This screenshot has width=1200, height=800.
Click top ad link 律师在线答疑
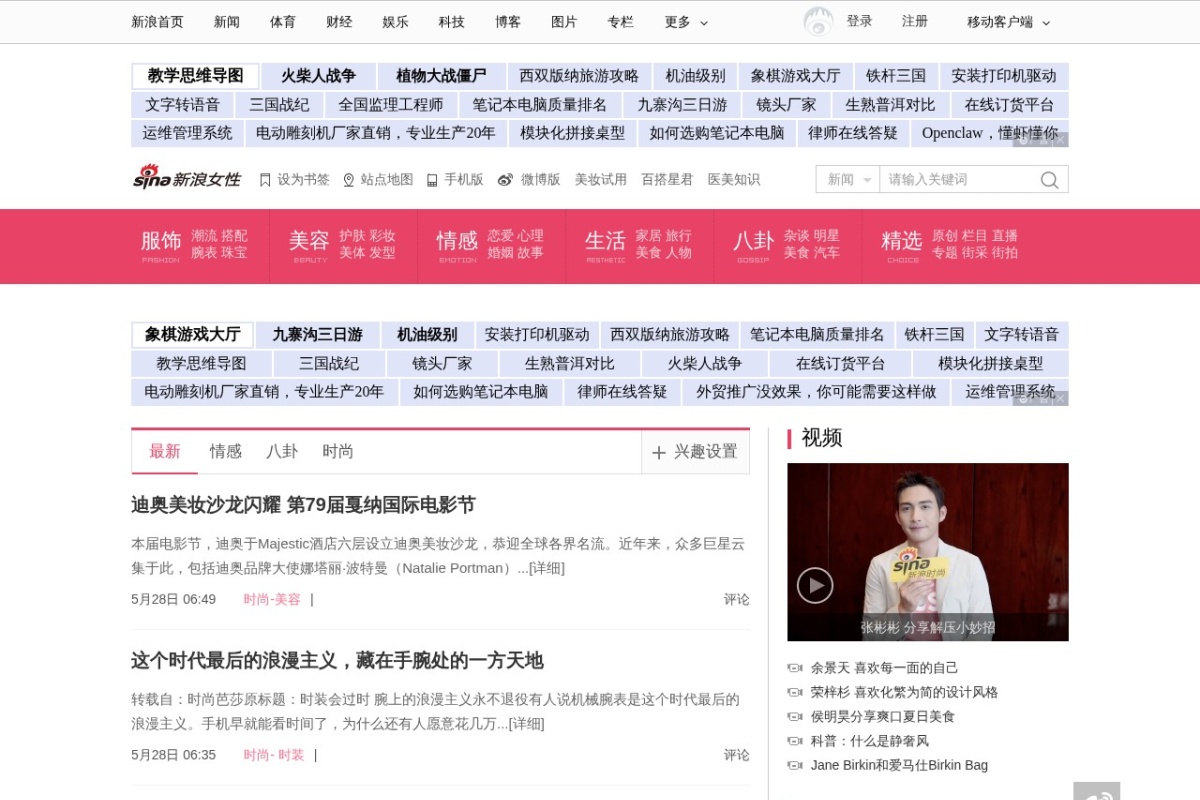(853, 133)
